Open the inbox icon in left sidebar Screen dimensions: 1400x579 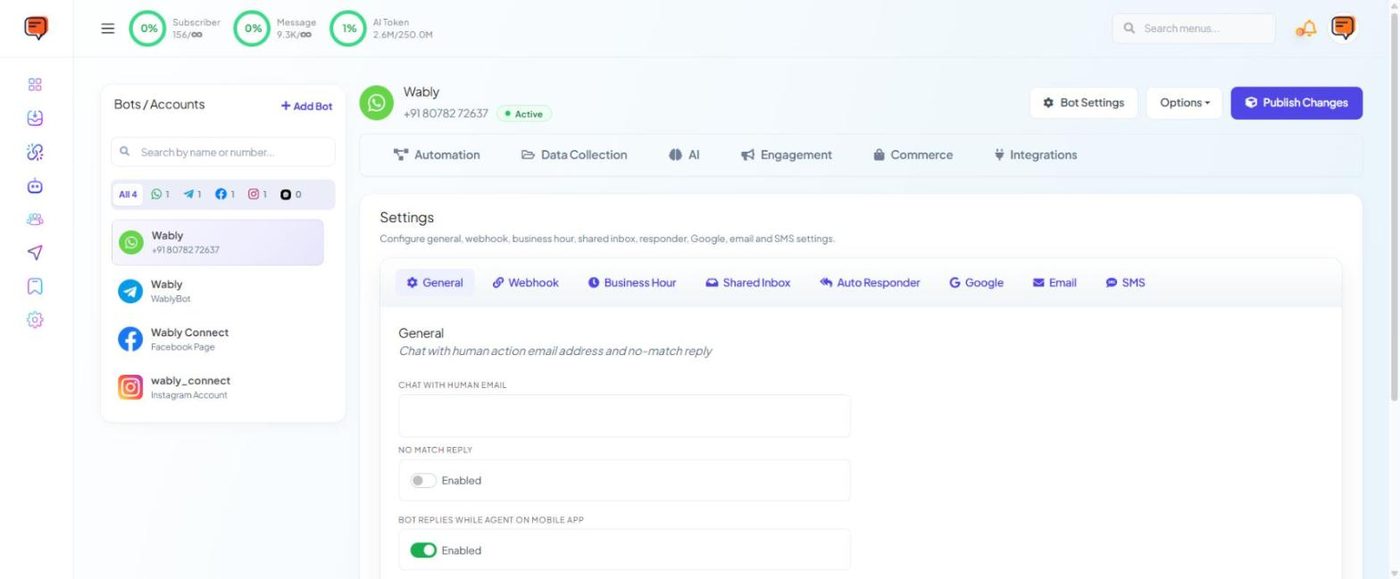click(x=35, y=118)
